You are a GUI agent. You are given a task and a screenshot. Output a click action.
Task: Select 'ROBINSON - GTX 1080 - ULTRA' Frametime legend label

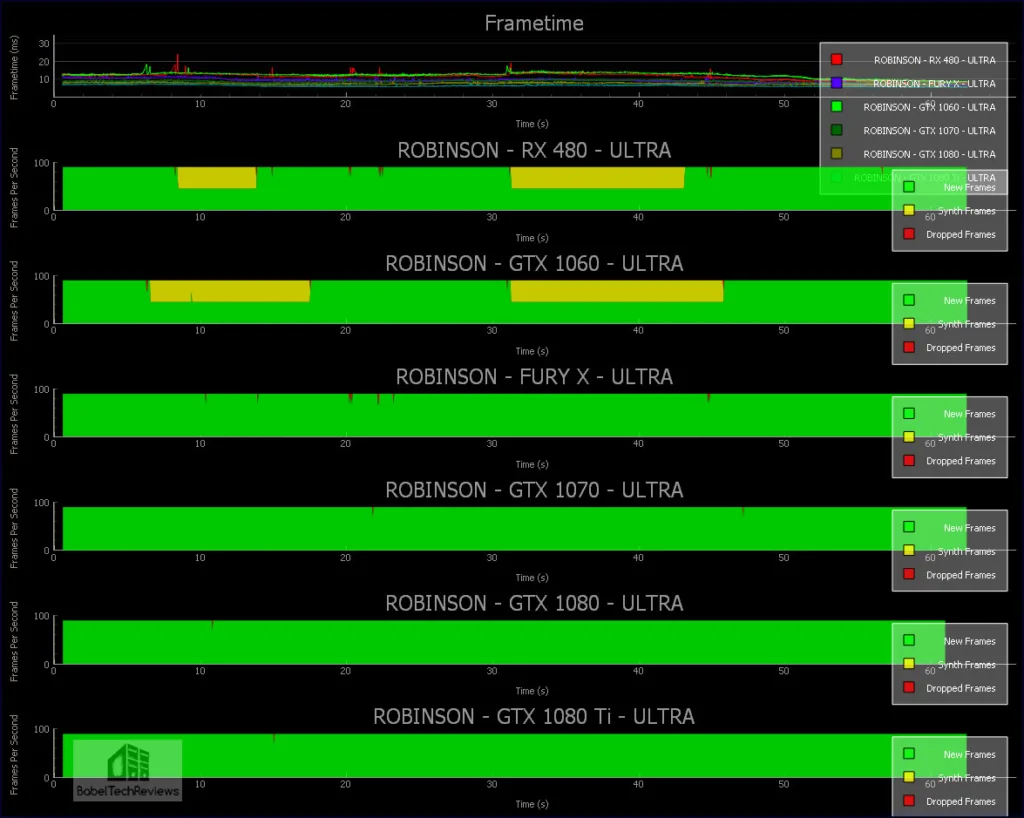click(x=929, y=154)
